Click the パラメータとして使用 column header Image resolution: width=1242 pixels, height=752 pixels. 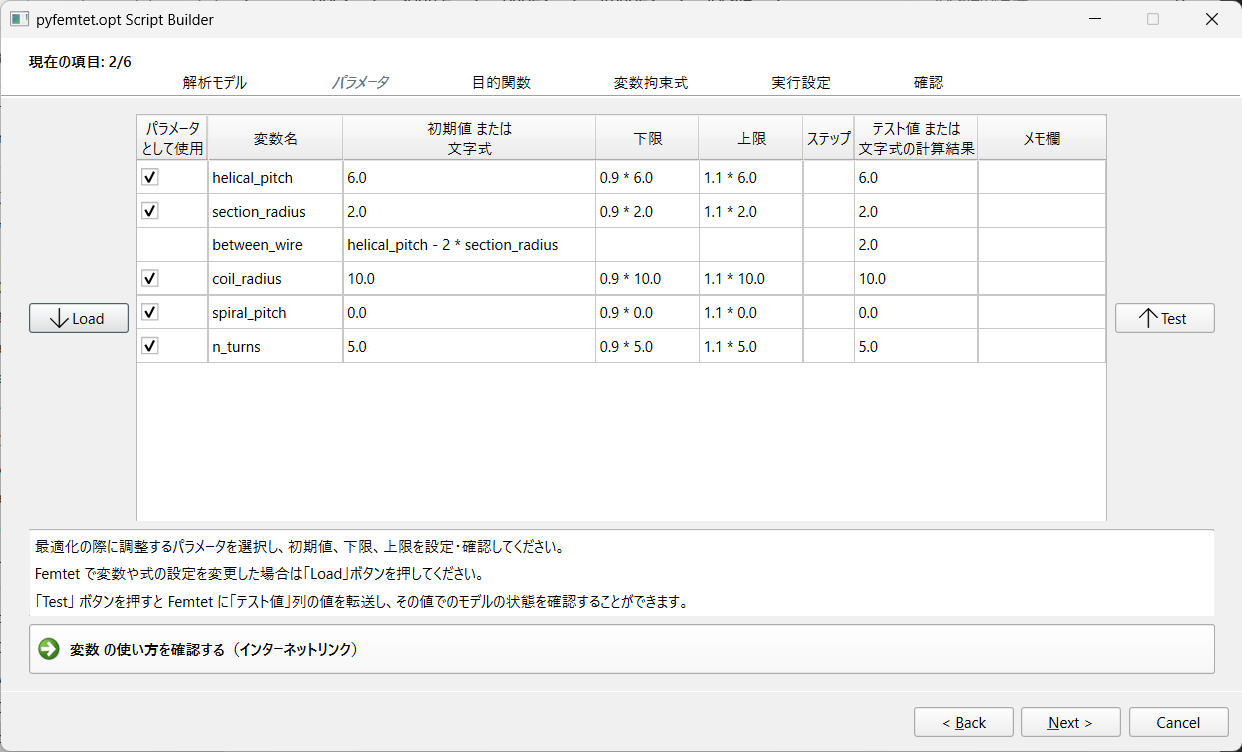(x=172, y=138)
